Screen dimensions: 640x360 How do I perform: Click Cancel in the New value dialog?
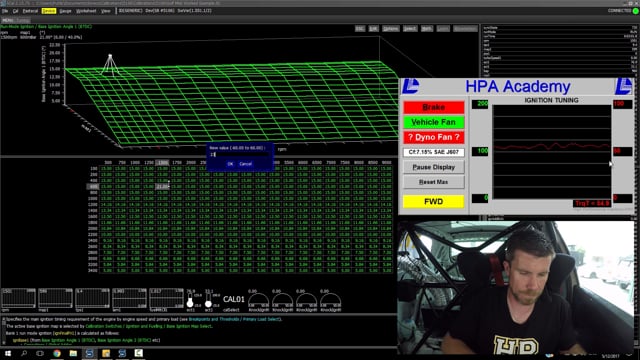click(245, 164)
